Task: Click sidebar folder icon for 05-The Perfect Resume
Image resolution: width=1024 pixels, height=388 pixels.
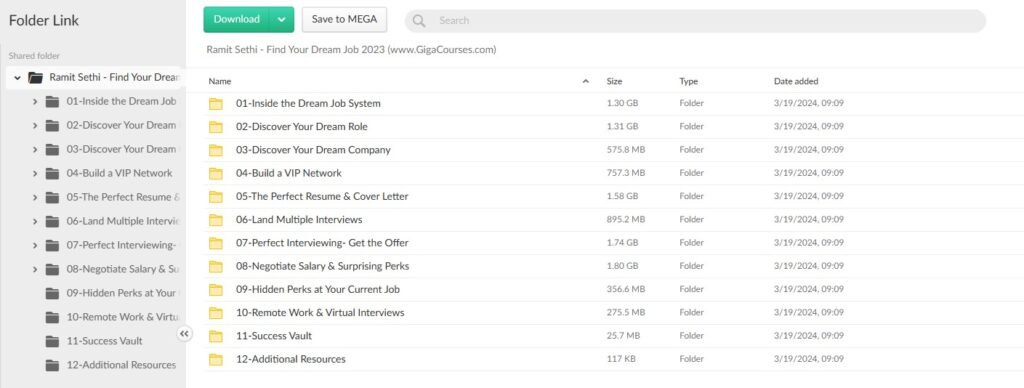Action: pos(52,198)
